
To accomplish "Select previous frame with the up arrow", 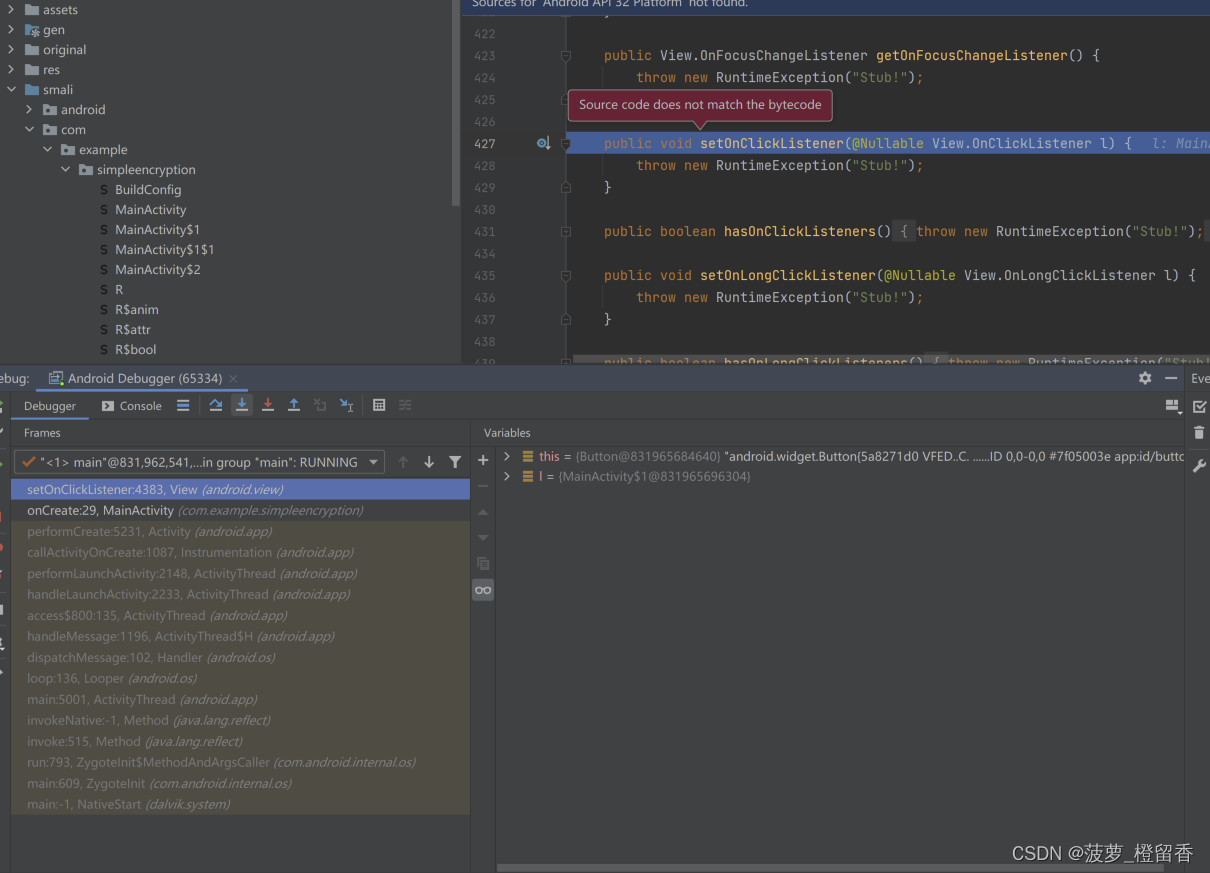I will [x=403, y=462].
